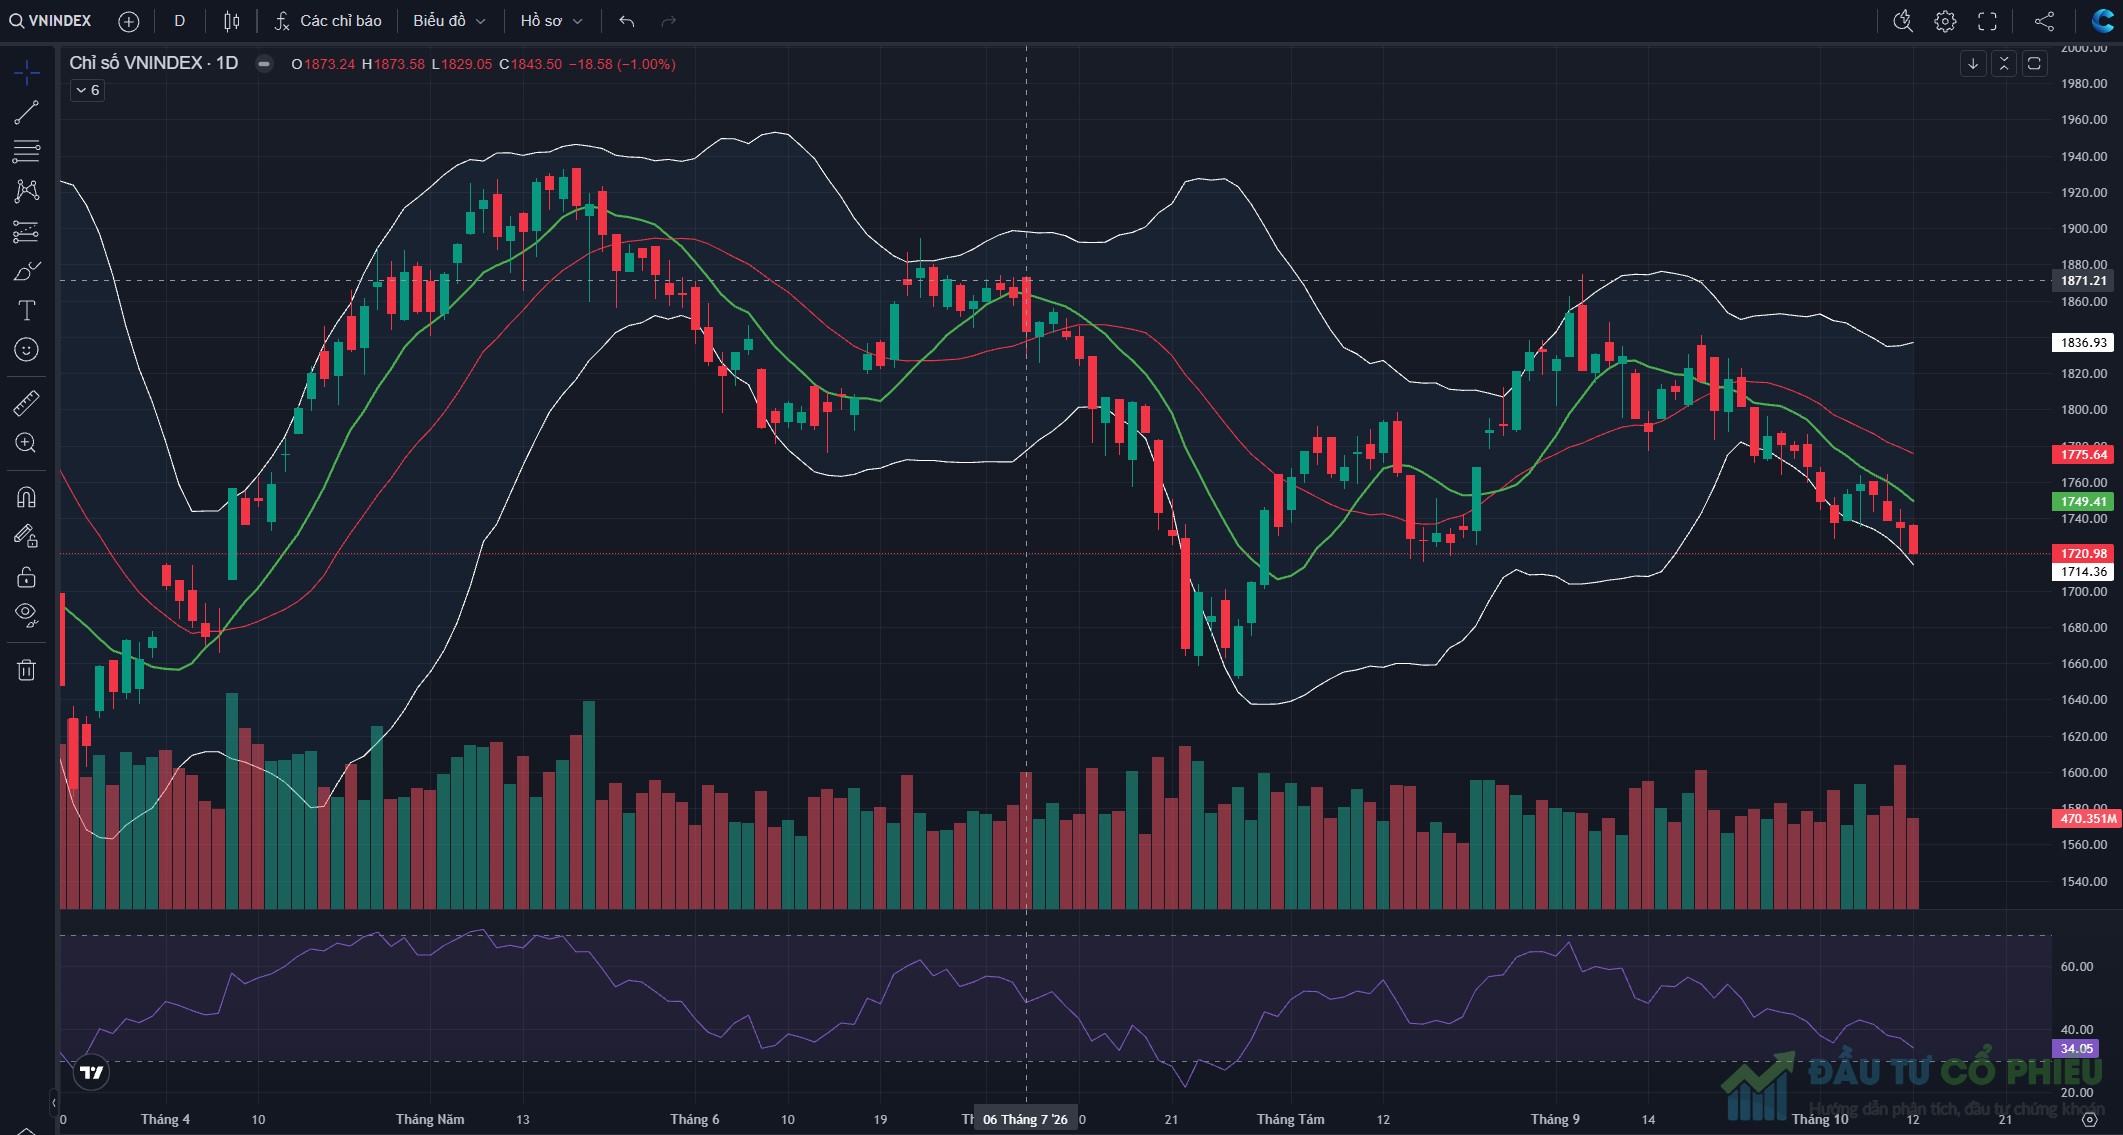The height and width of the screenshot is (1135, 2123).
Task: Delete drawings with the trash icon
Action: tap(27, 670)
